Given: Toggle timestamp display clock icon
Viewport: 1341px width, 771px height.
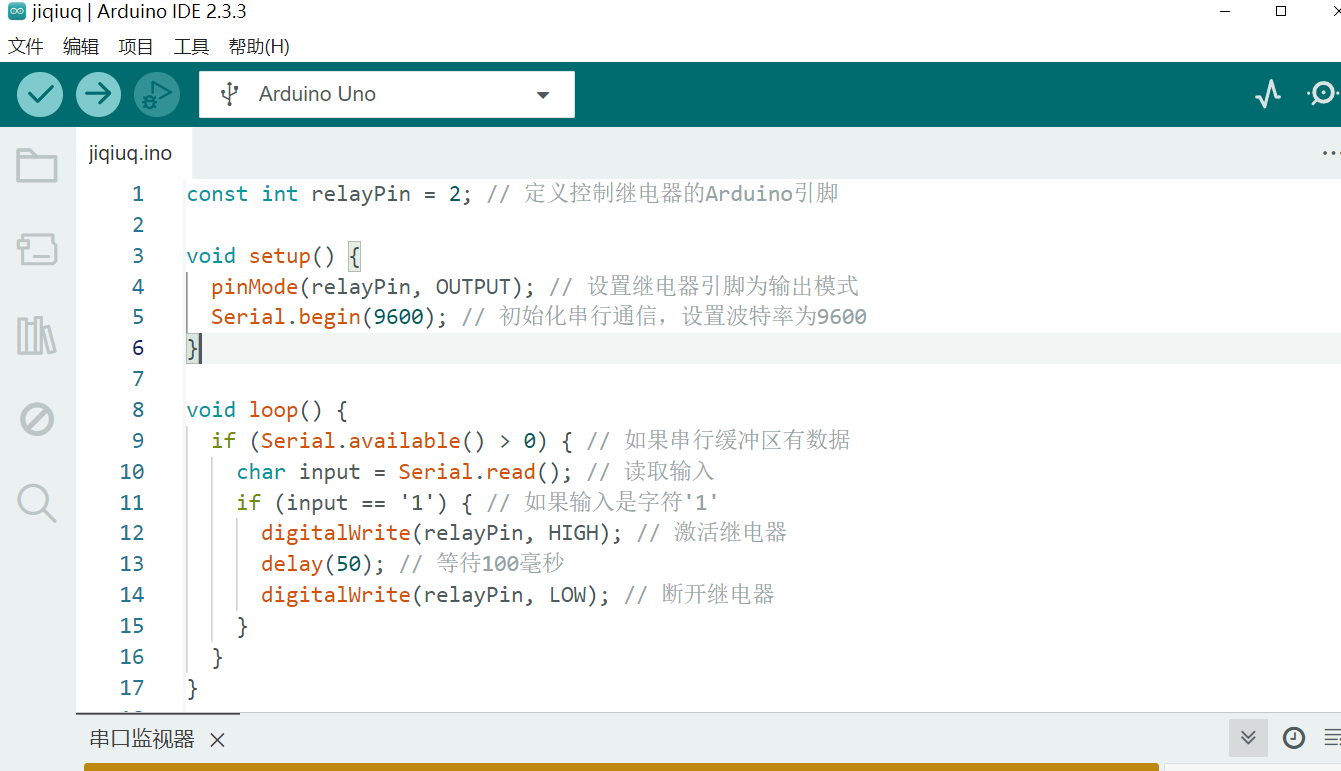Looking at the screenshot, I should pyautogui.click(x=1294, y=738).
